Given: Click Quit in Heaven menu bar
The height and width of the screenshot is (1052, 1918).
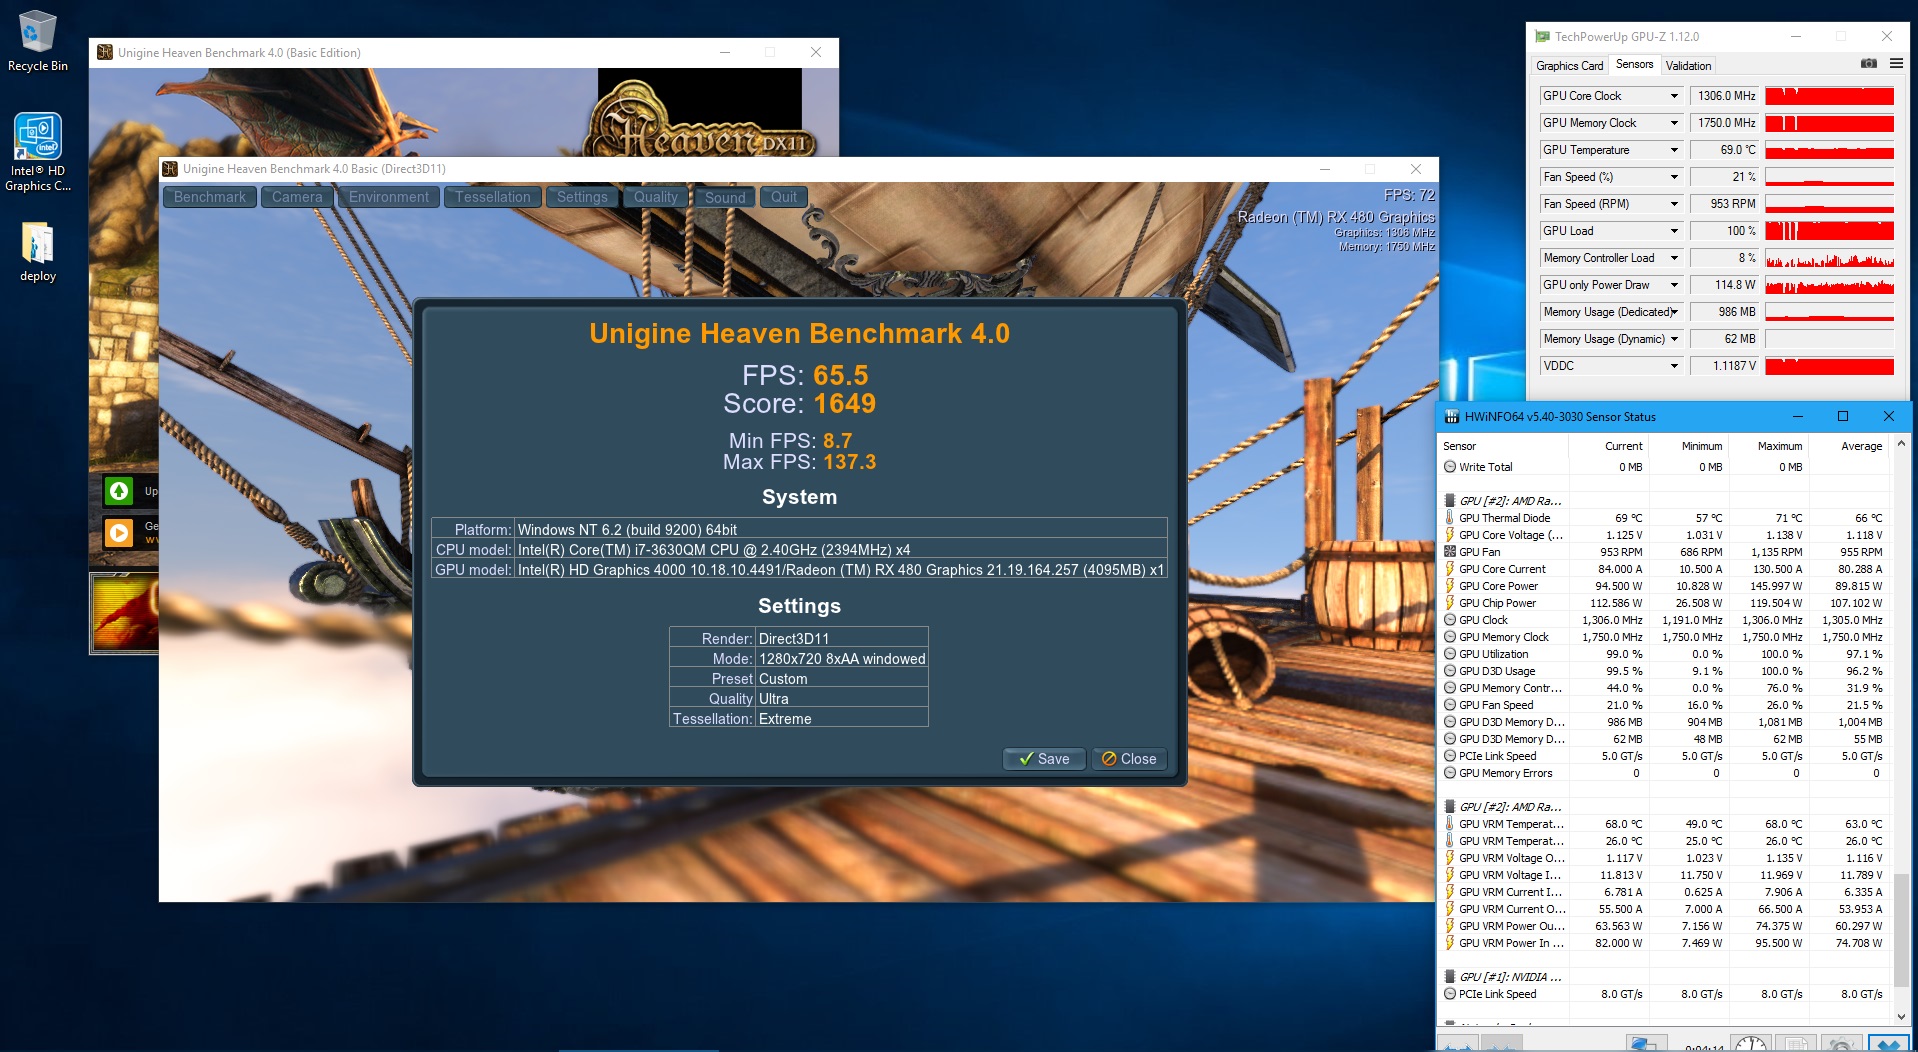Looking at the screenshot, I should (784, 197).
